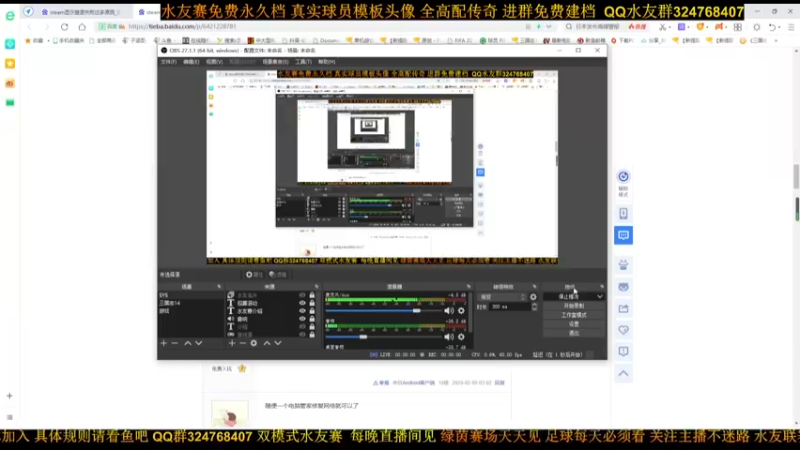
Task: Toggle visibility of 音响 source
Action: click(302, 319)
